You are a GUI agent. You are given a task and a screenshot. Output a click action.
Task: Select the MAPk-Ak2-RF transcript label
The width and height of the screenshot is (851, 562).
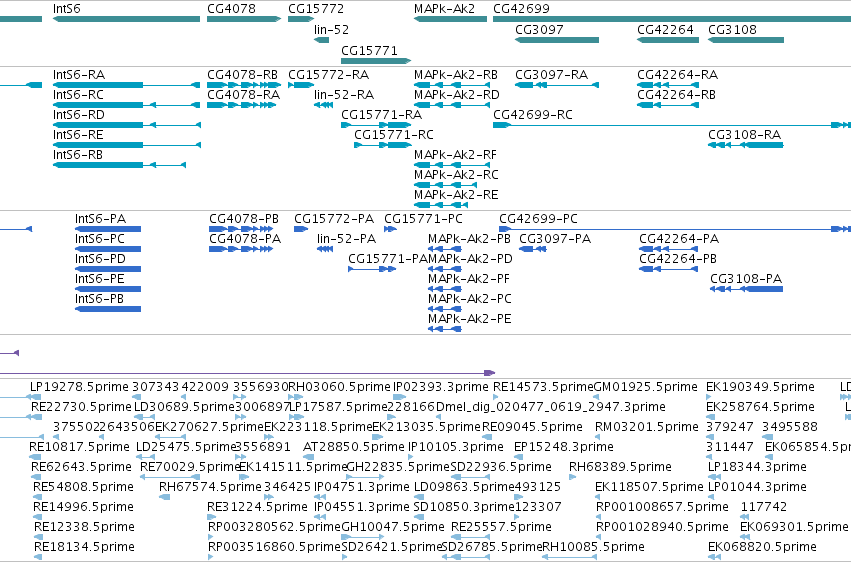tap(455, 155)
